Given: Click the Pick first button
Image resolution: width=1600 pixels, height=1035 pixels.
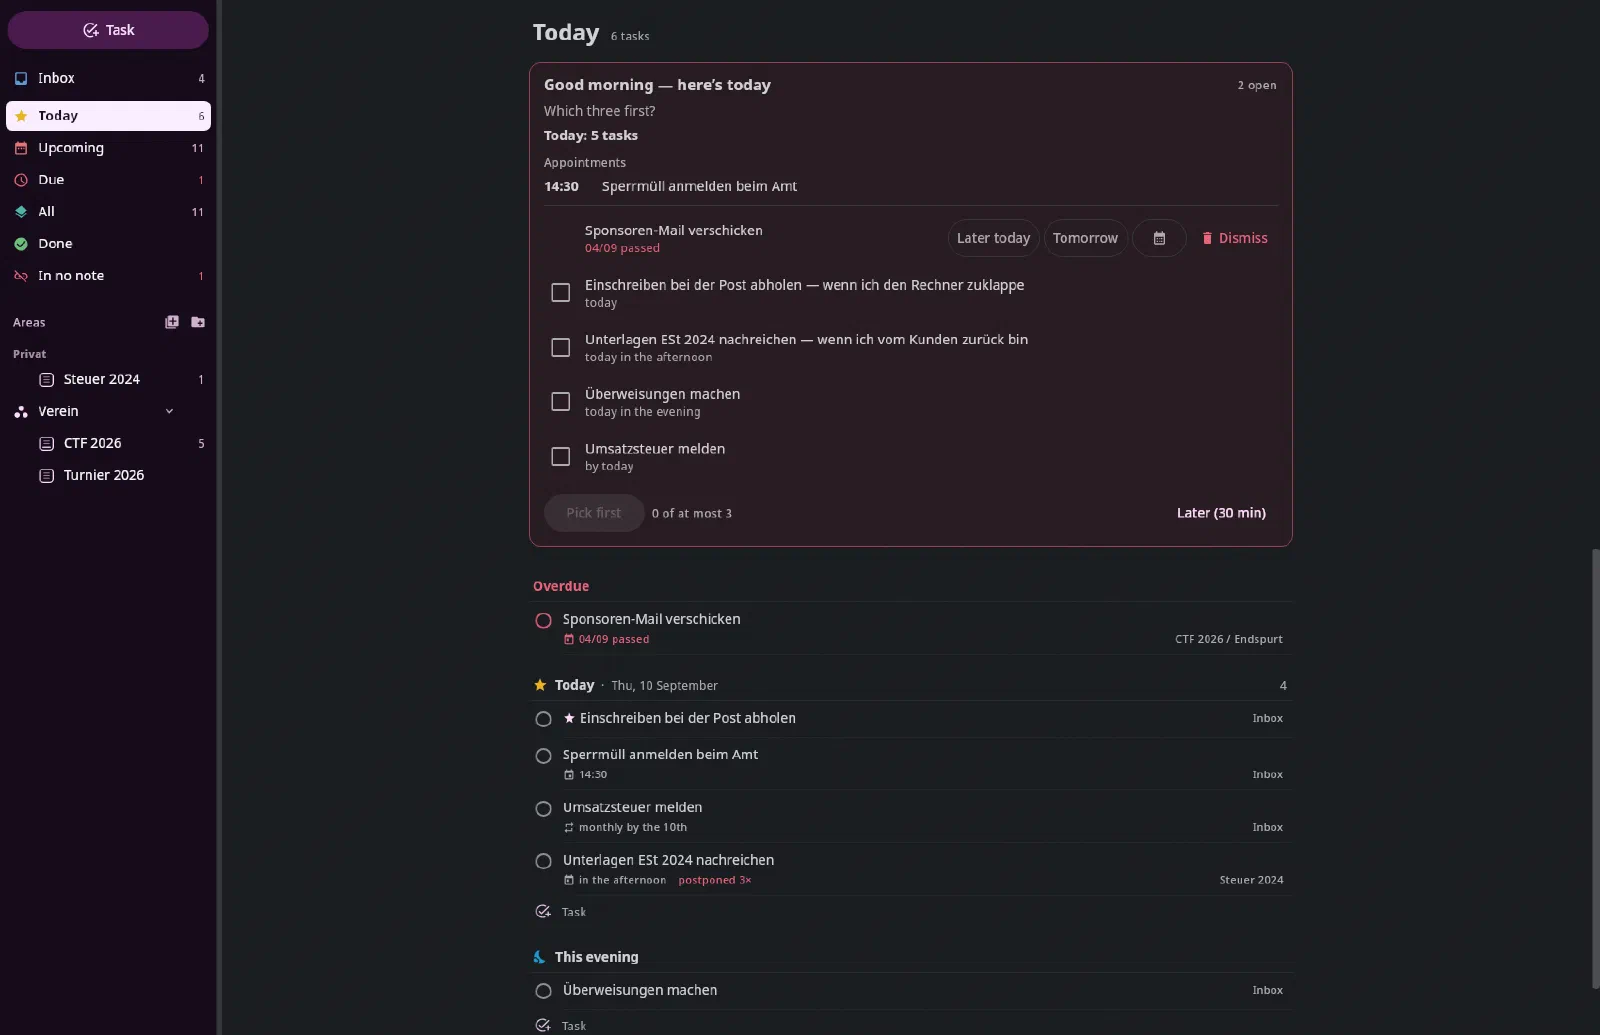Looking at the screenshot, I should coord(594,513).
